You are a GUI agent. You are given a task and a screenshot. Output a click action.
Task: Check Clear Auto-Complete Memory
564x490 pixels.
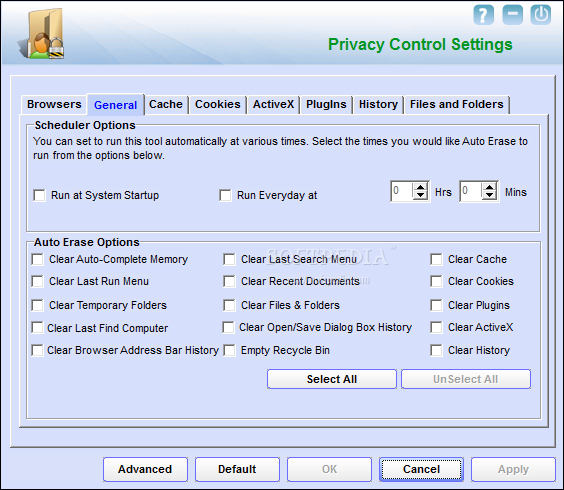pos(37,259)
